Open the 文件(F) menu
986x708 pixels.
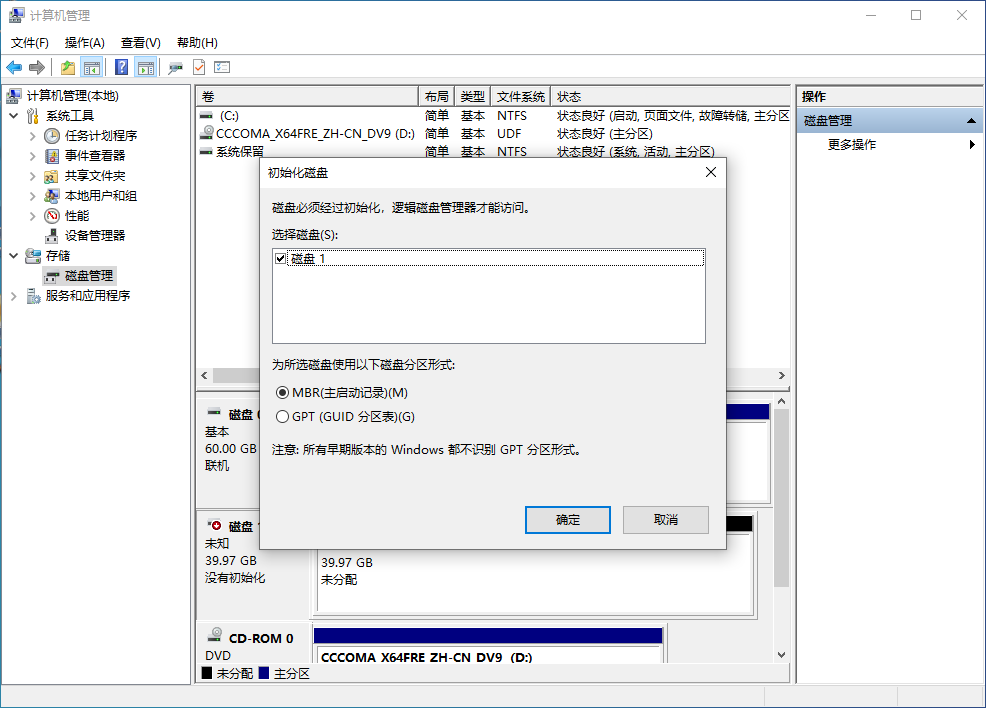(x=30, y=43)
